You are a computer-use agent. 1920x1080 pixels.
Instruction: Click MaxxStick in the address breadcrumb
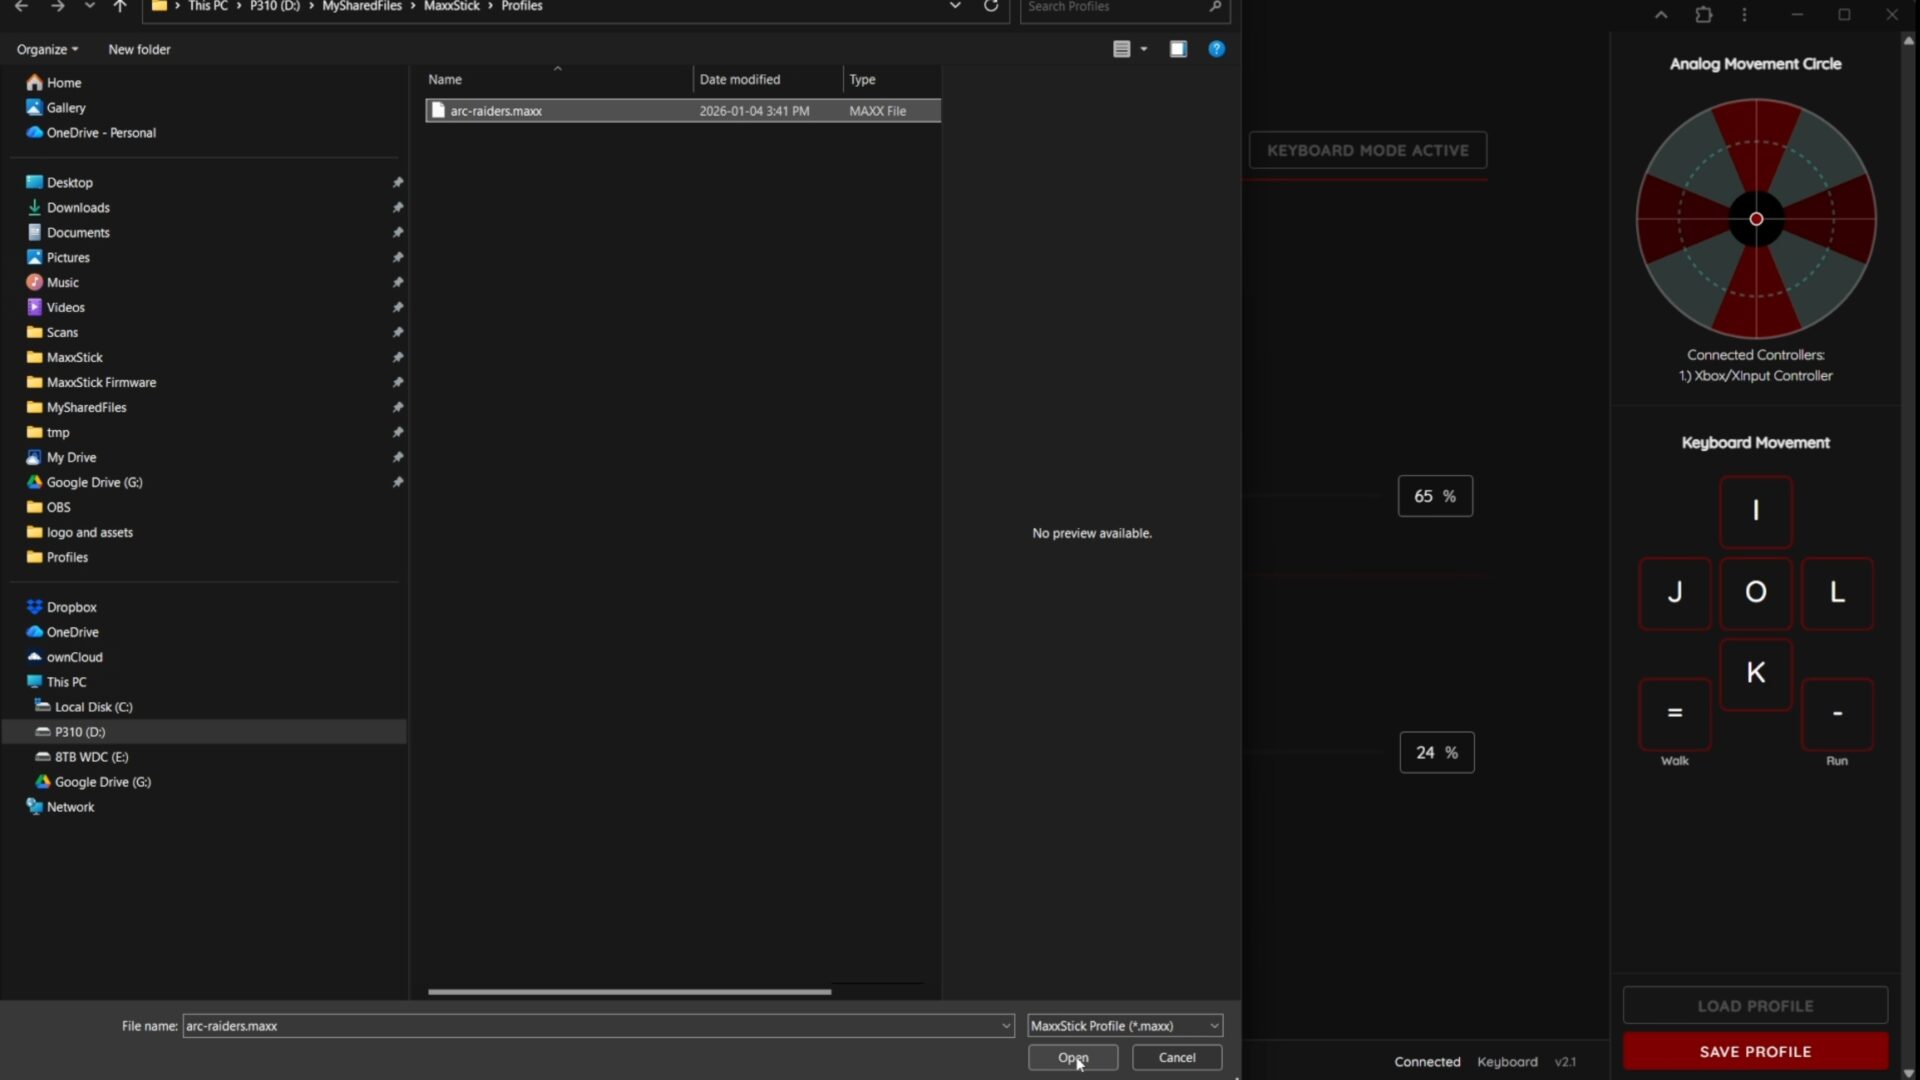tap(451, 6)
